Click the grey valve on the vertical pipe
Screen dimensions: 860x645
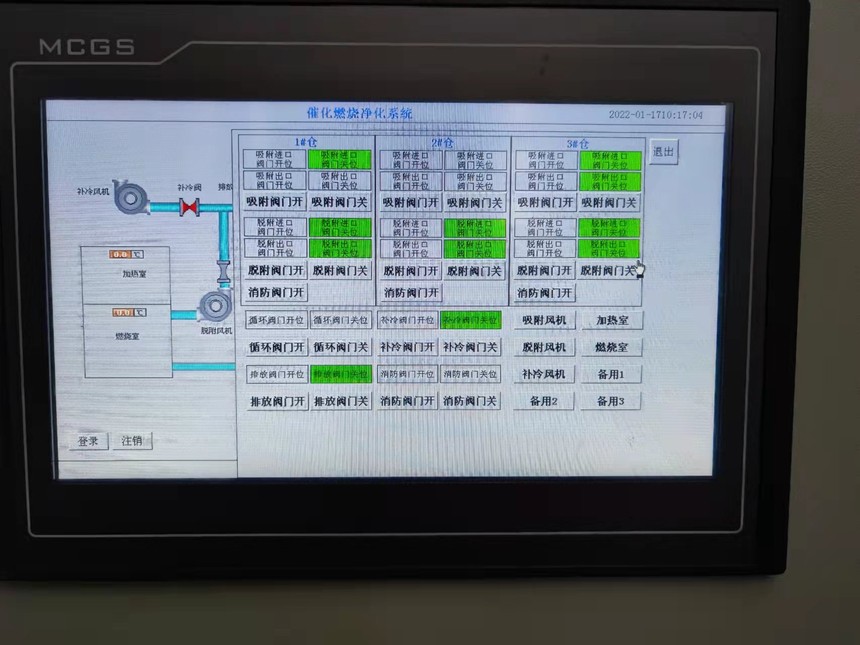pyautogui.click(x=224, y=272)
